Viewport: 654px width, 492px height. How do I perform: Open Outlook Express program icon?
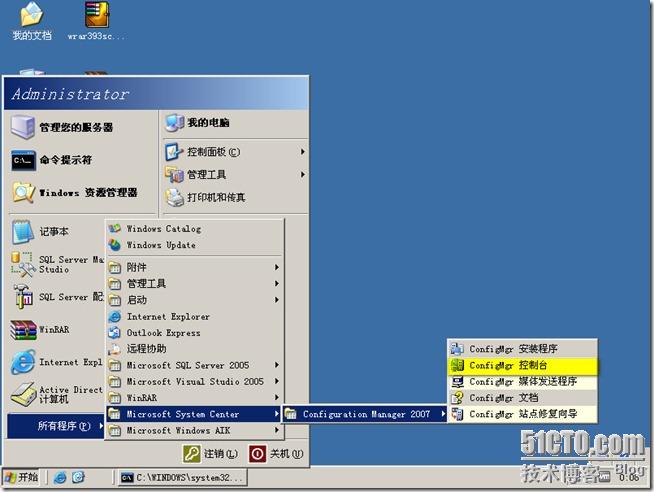(114, 333)
